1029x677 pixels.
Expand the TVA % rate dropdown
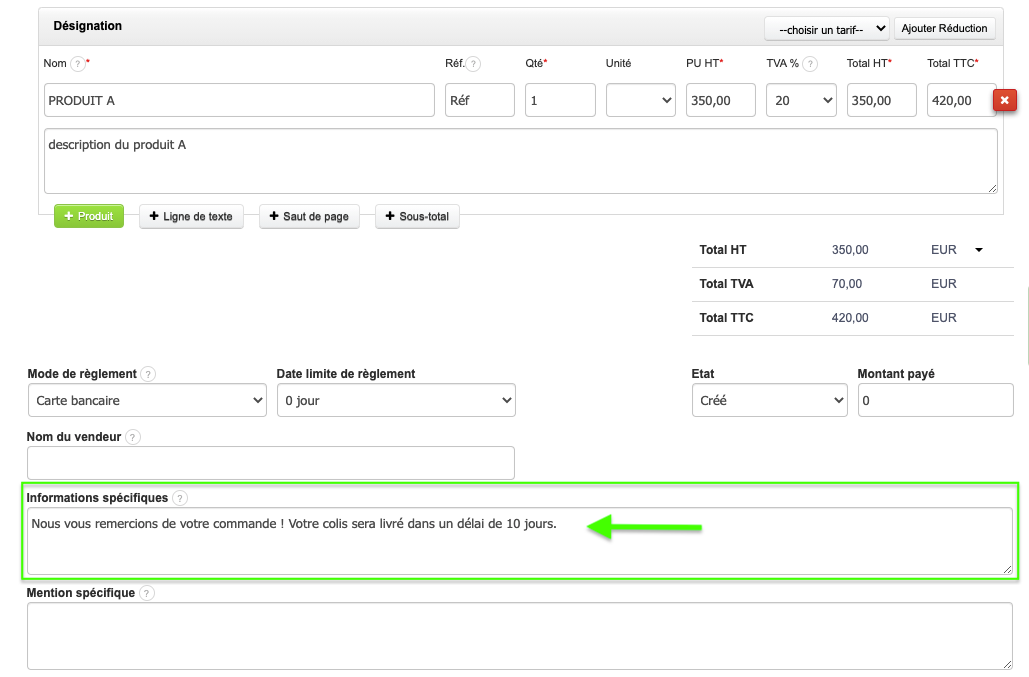coord(801,100)
